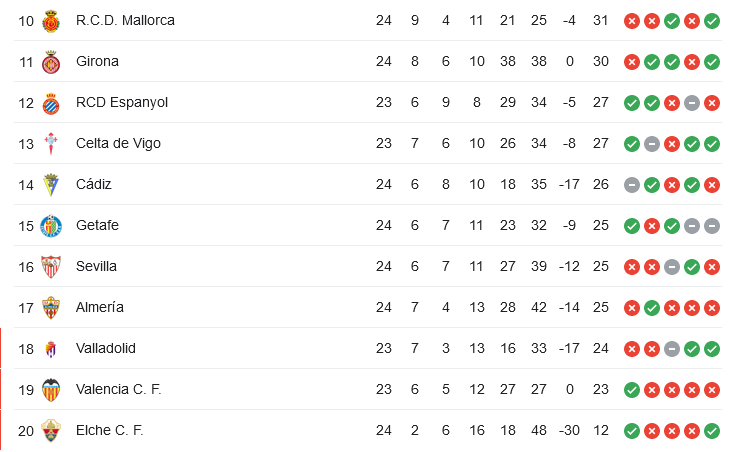
Task: Click the R.C.D. Mallorca club crest
Action: pos(51,21)
